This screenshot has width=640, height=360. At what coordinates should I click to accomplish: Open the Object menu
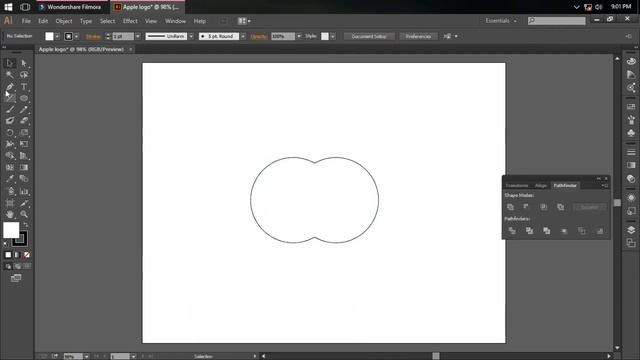[x=64, y=21]
